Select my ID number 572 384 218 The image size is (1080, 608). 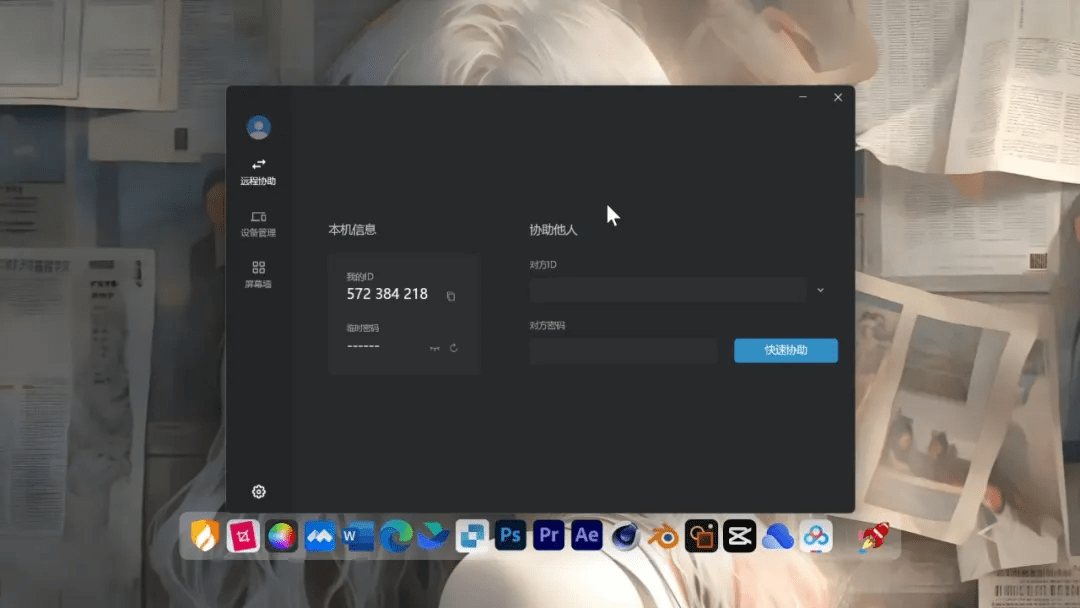pyautogui.click(x=389, y=294)
